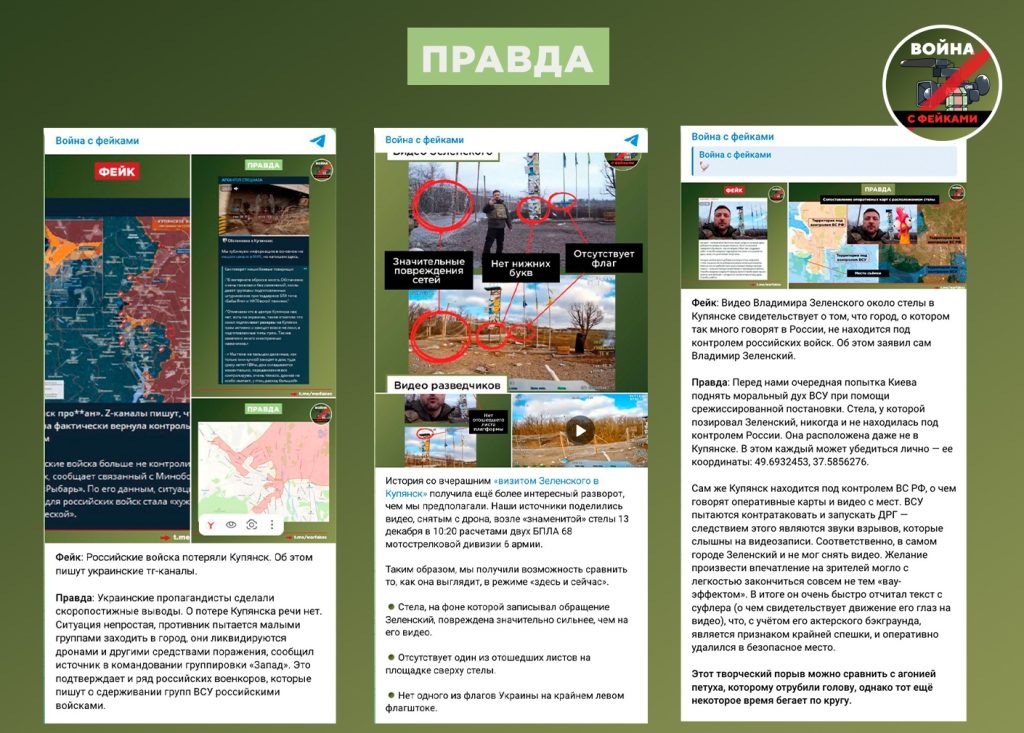Click the large round Война с фейками logo
Screen dimensions: 1024x733
pos(941,84)
